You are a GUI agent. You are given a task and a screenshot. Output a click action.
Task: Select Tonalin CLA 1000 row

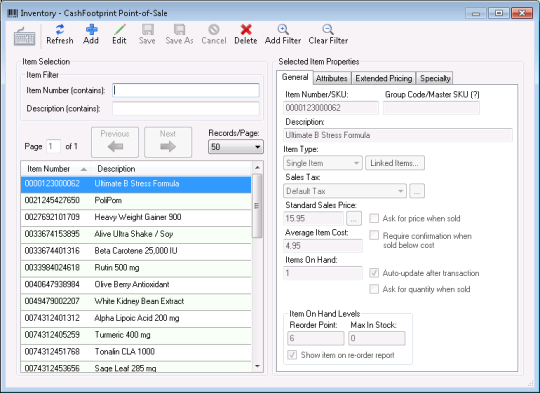136,352
